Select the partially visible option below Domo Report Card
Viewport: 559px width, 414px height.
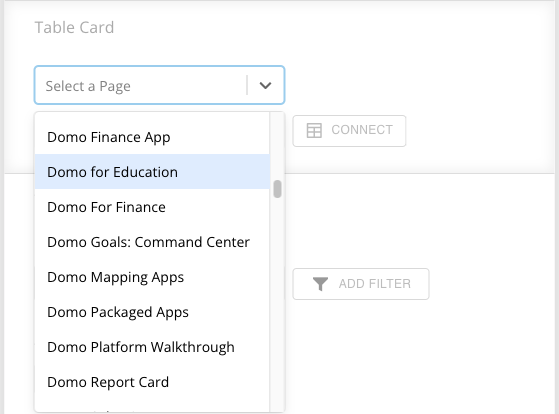pos(152,407)
